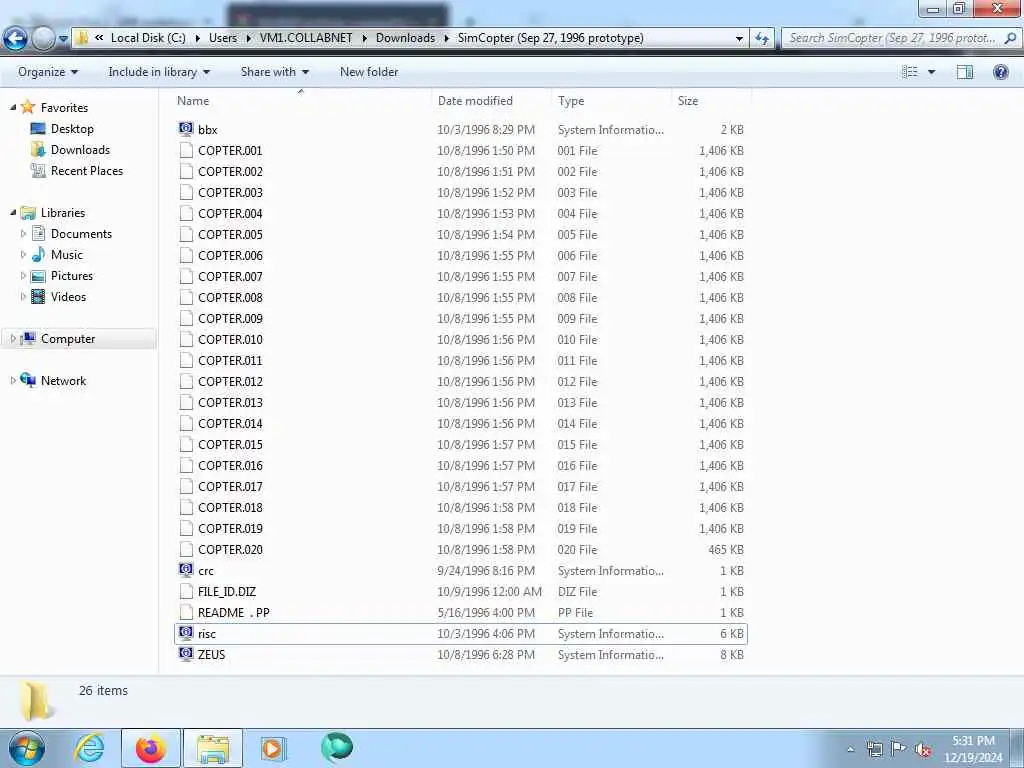Open the Organize menu
Image resolution: width=1024 pixels, height=768 pixels.
pos(48,72)
